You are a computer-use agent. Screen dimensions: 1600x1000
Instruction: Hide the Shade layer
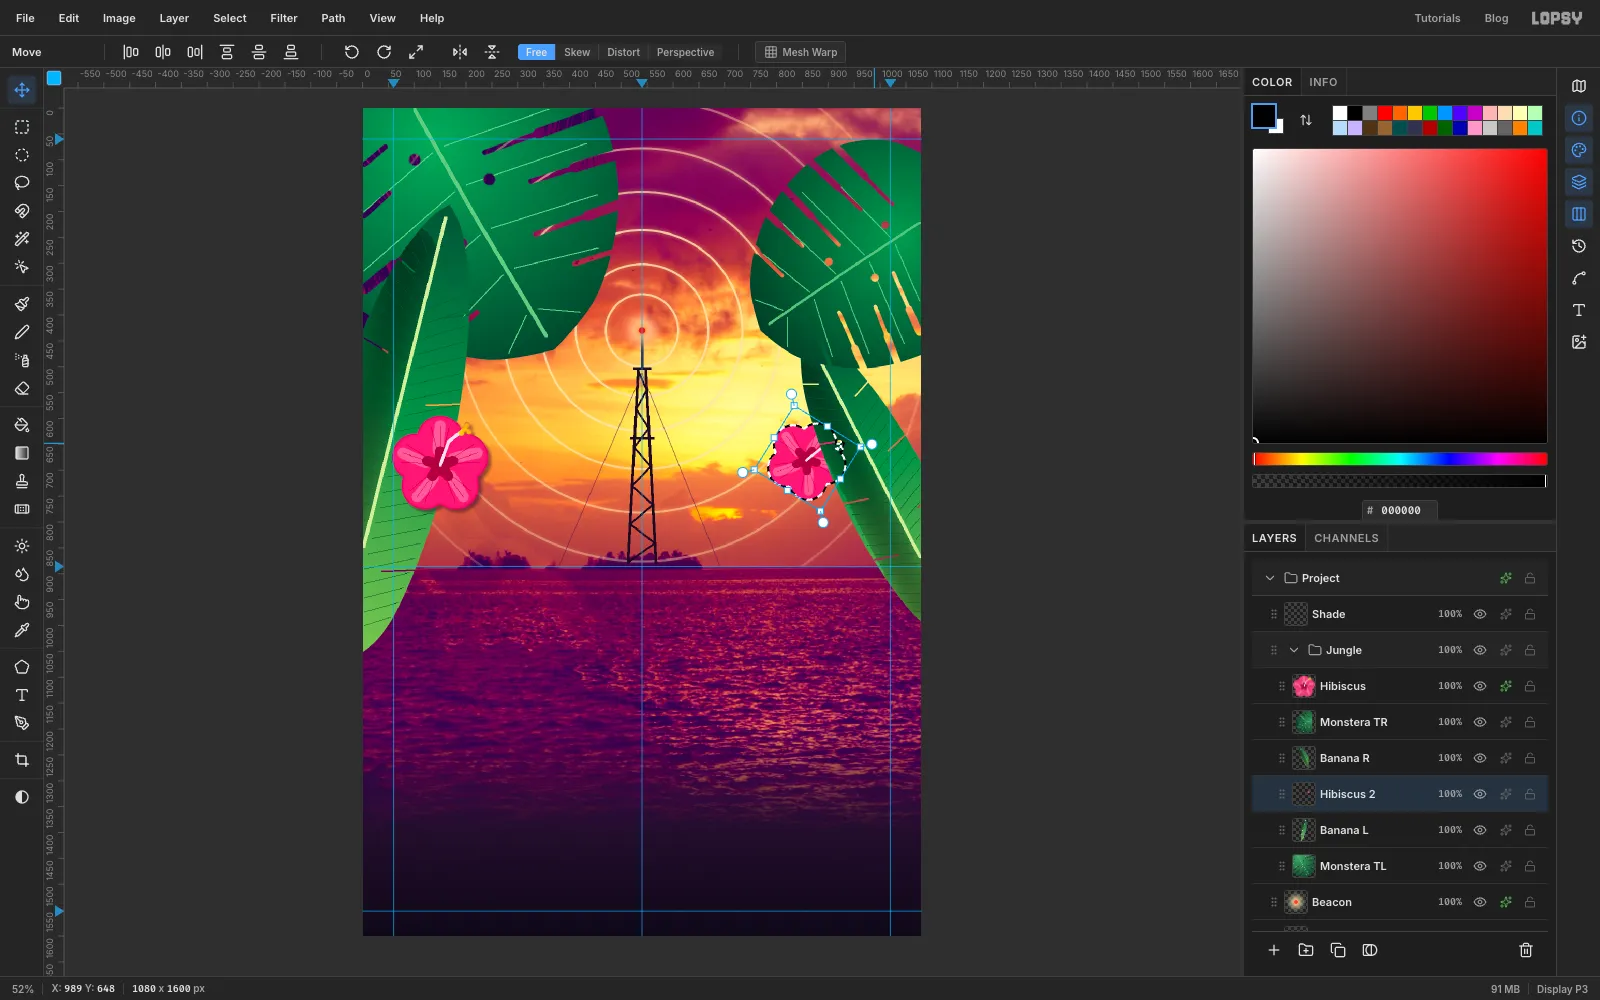(1480, 614)
